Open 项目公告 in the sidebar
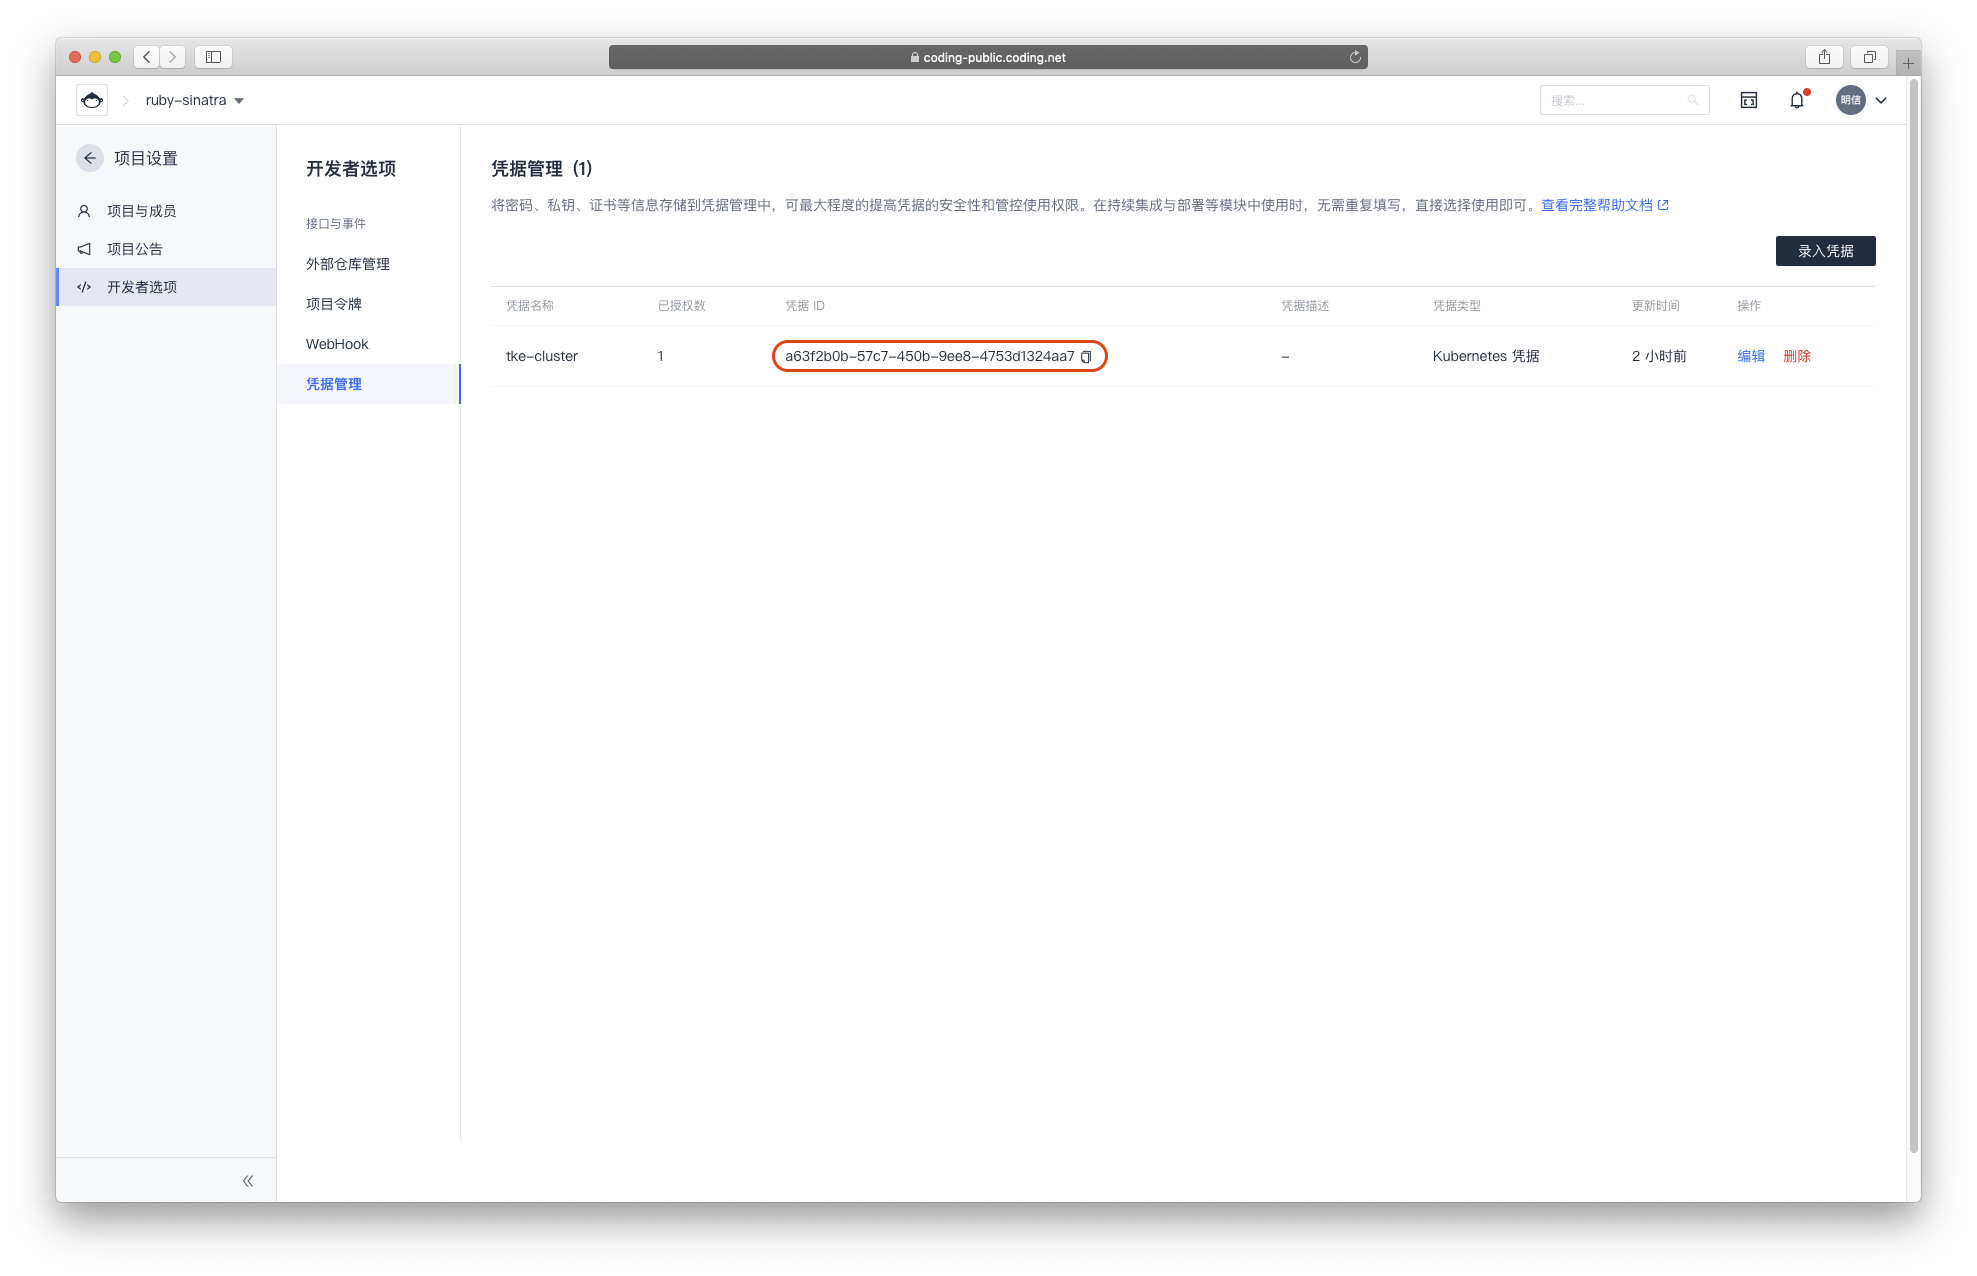Viewport: 1977px width, 1276px height. pyautogui.click(x=134, y=249)
